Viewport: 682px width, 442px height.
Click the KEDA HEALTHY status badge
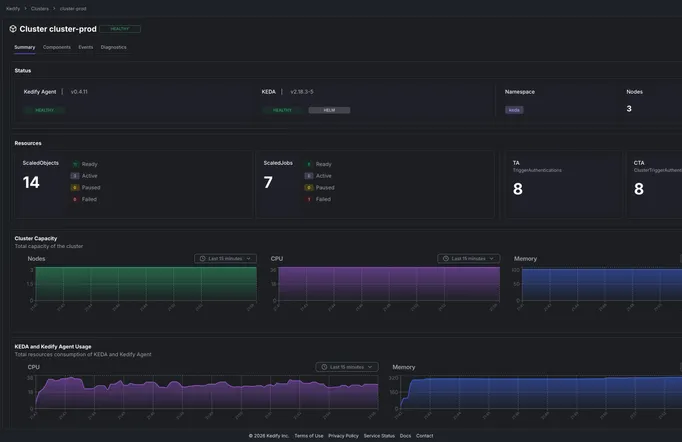282,110
